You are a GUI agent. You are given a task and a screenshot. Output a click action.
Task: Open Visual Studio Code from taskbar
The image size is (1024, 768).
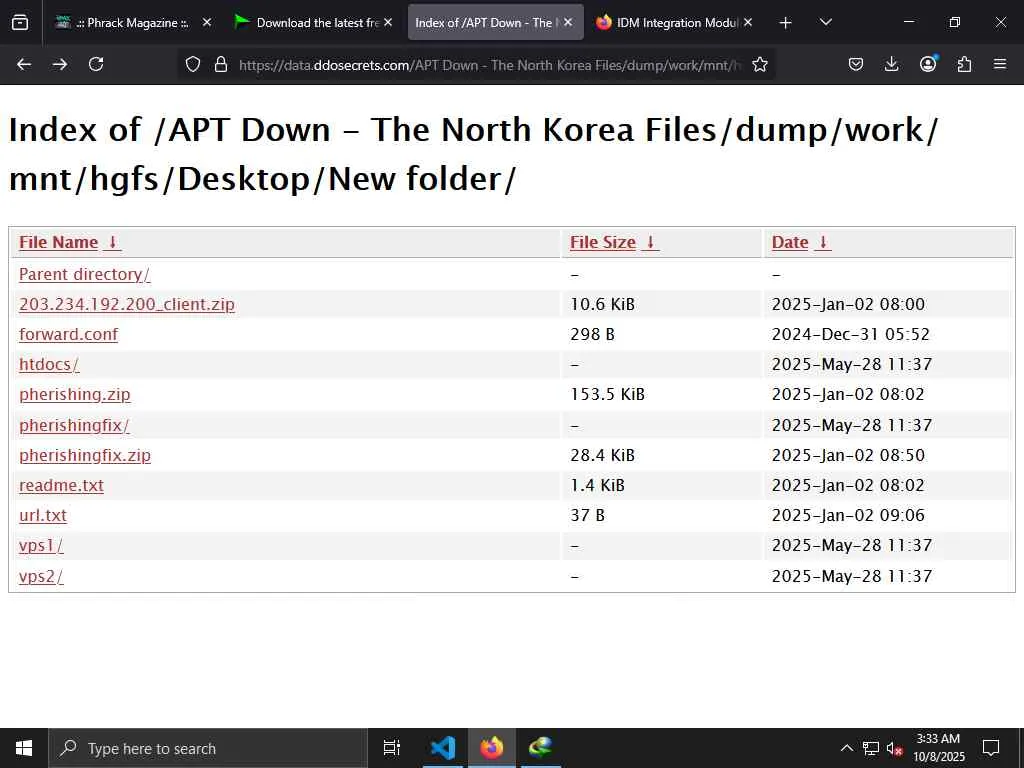443,748
